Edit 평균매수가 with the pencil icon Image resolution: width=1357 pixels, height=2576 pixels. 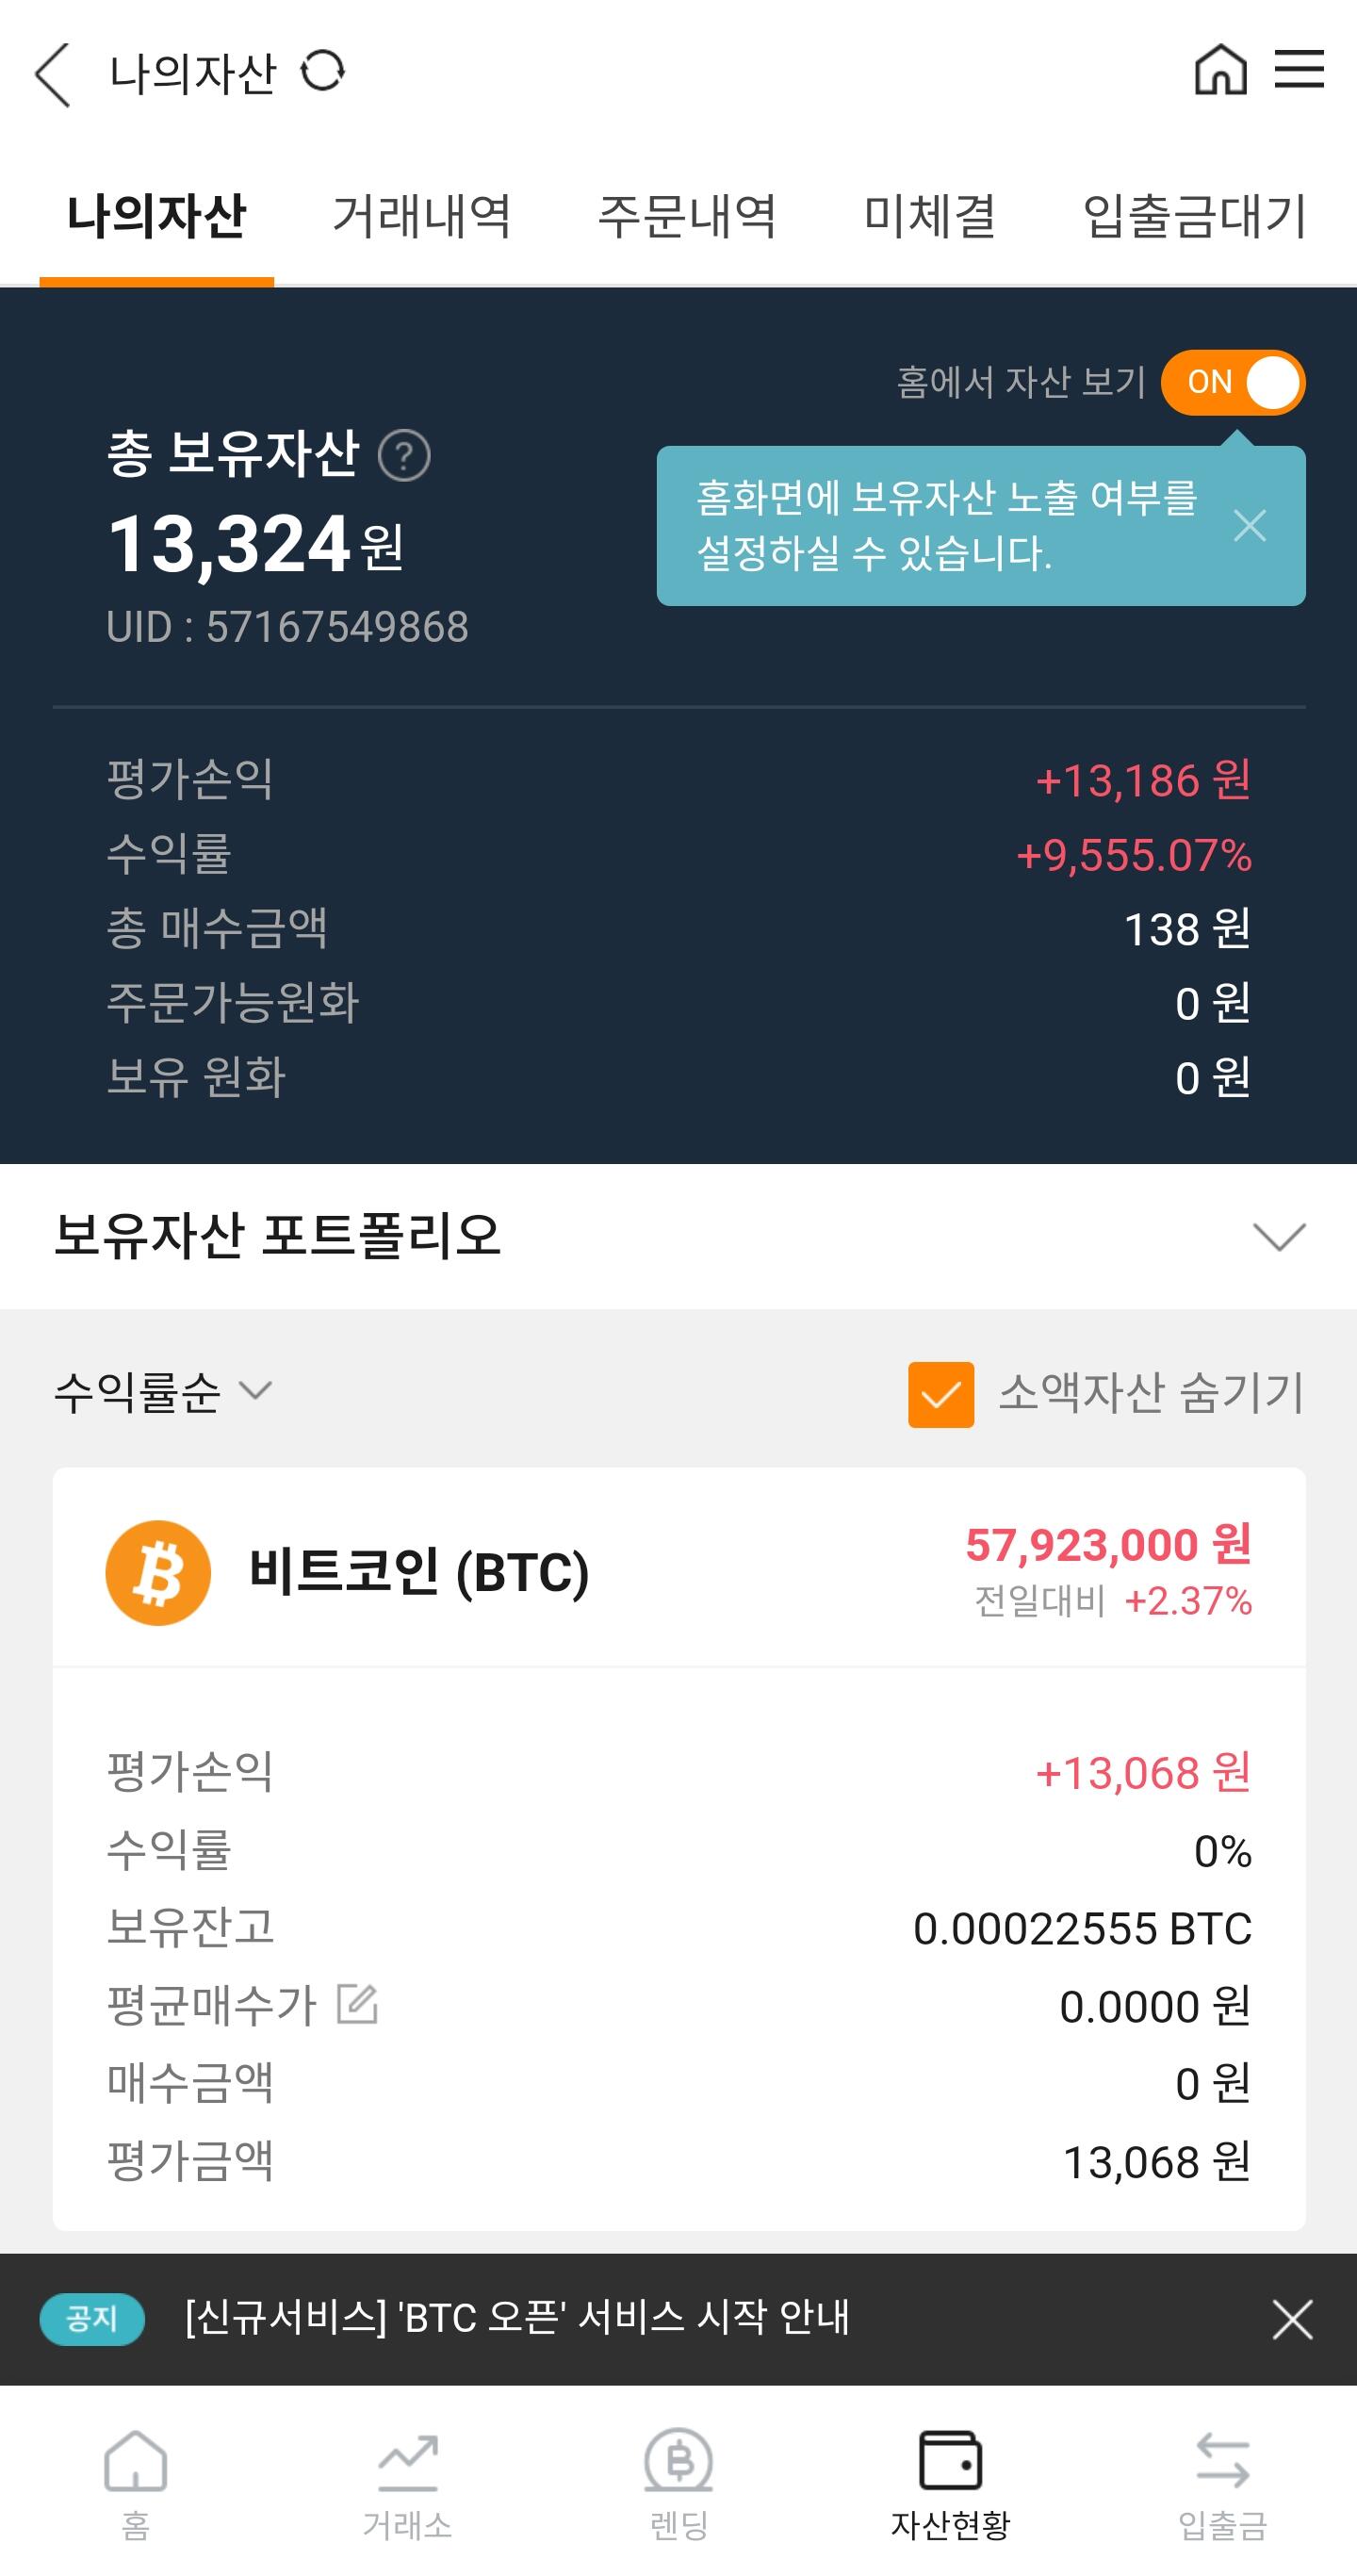click(x=357, y=2004)
